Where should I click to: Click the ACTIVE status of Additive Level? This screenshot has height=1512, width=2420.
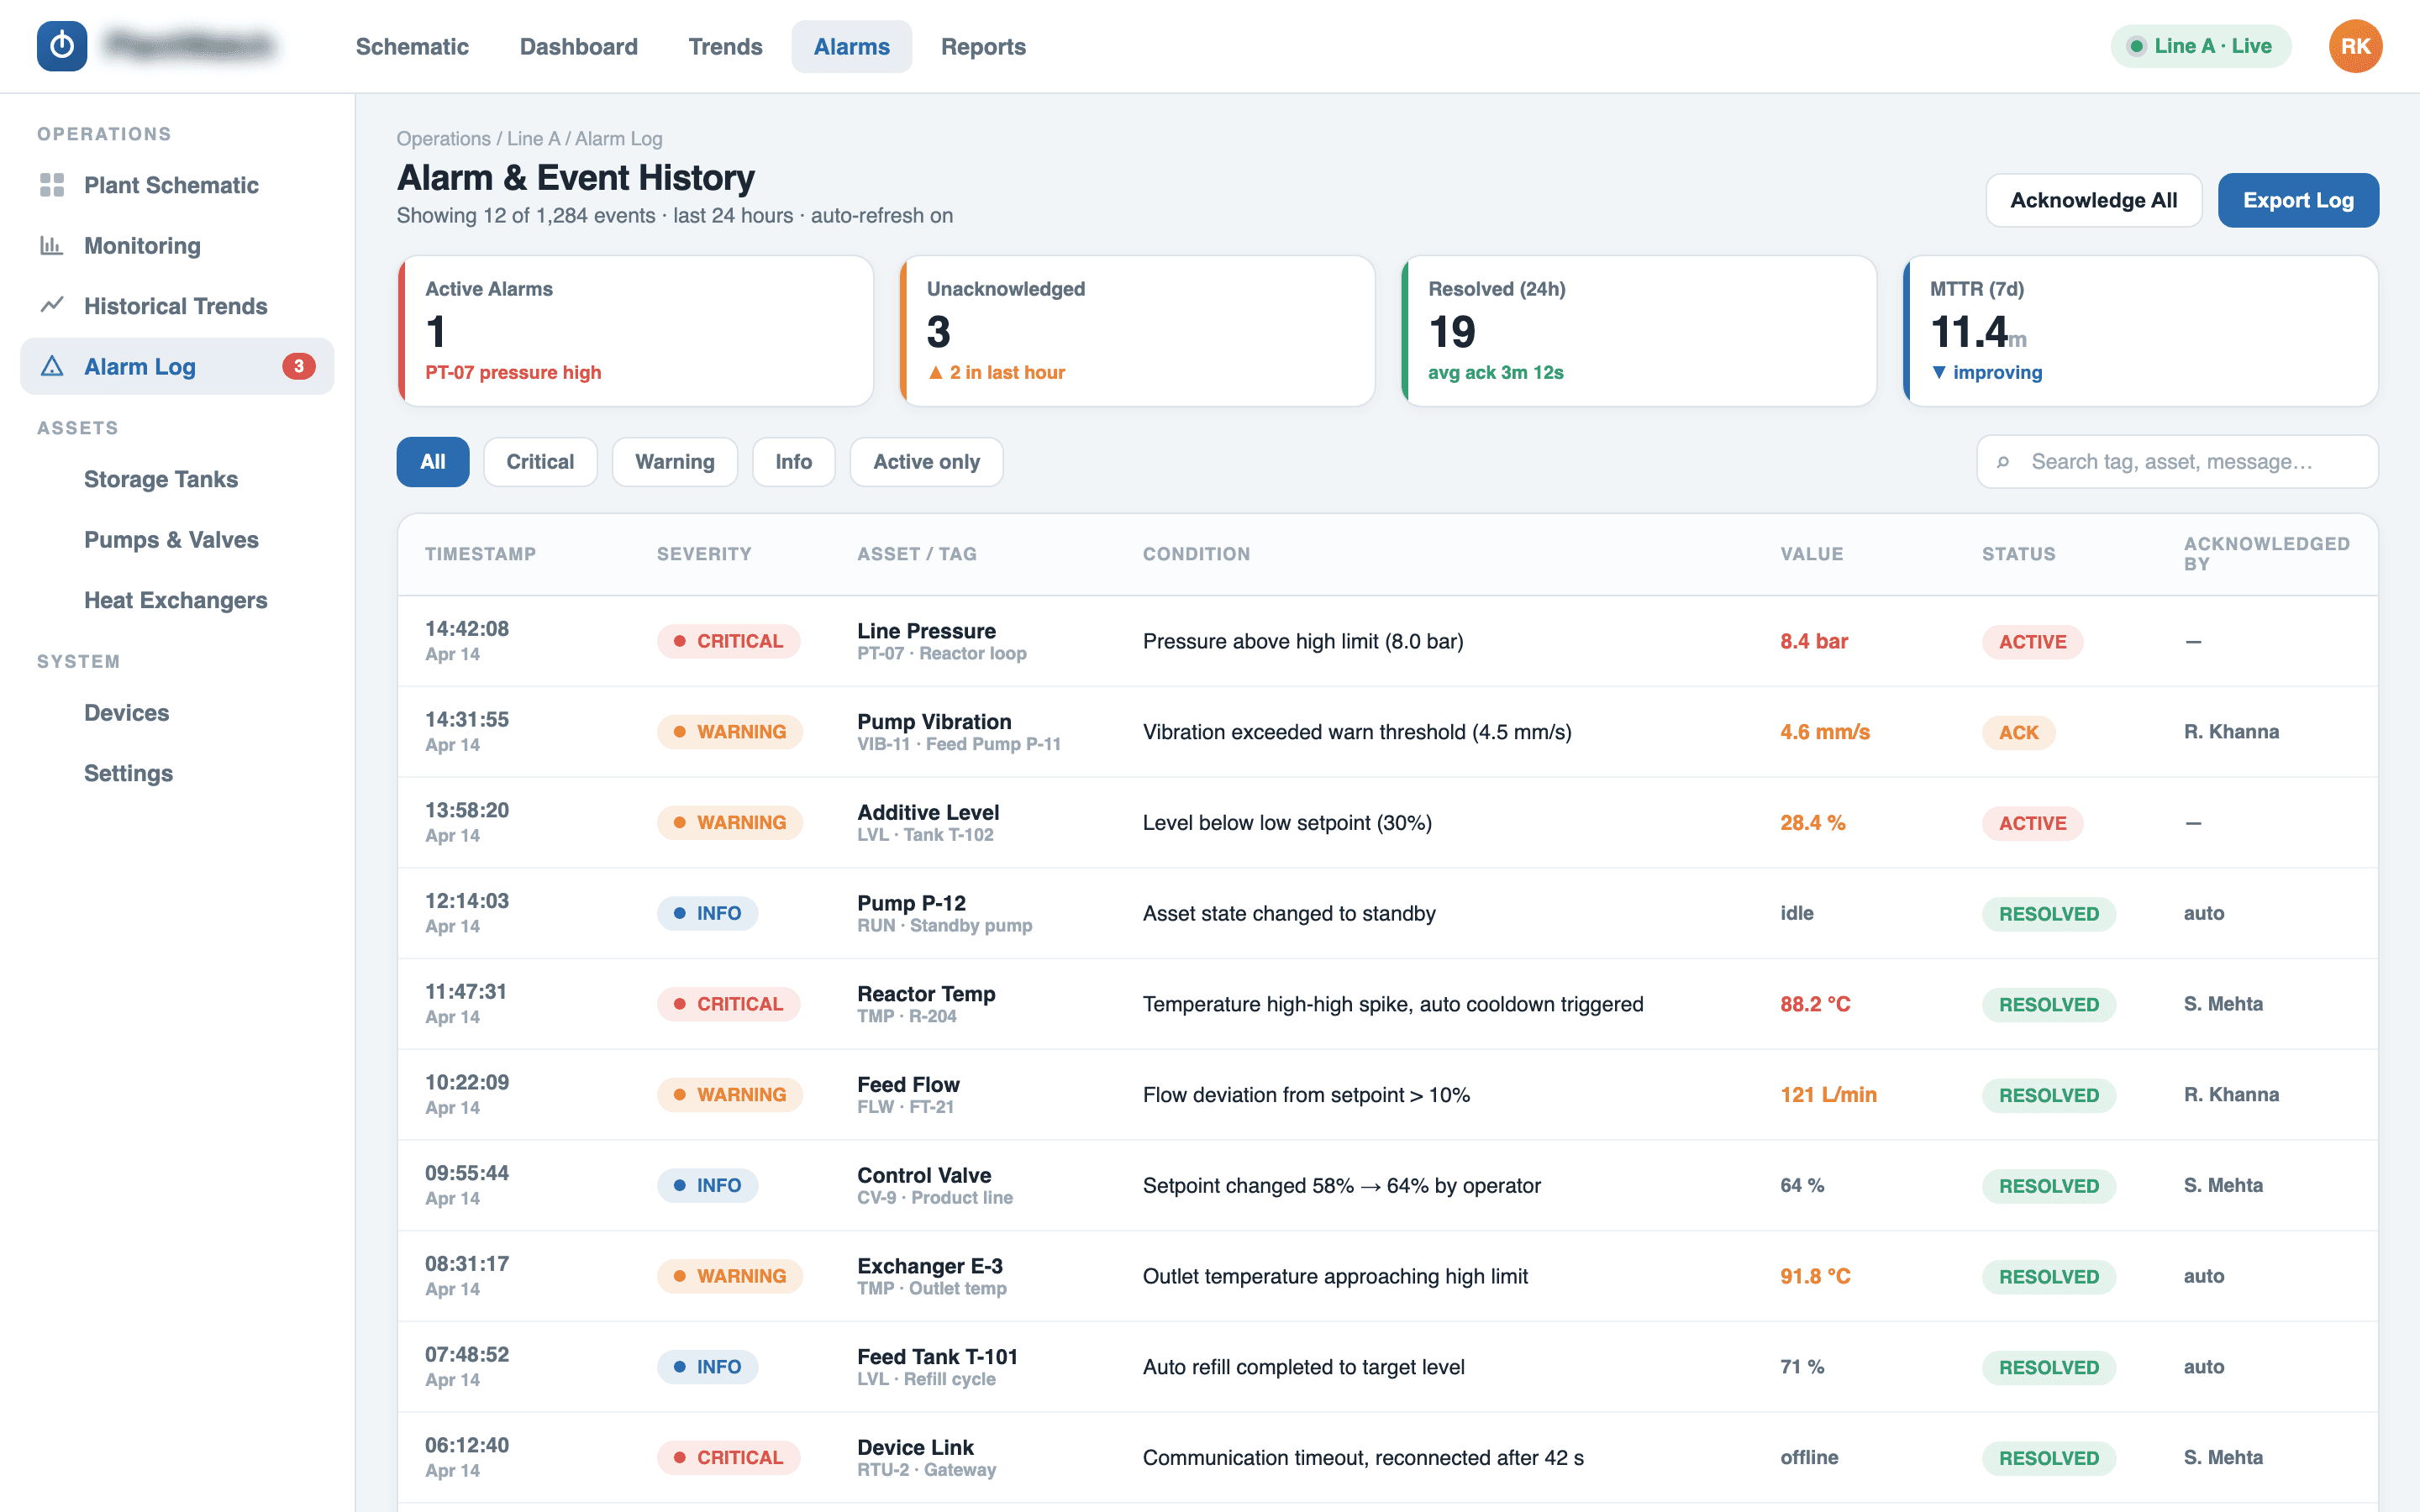(2032, 823)
